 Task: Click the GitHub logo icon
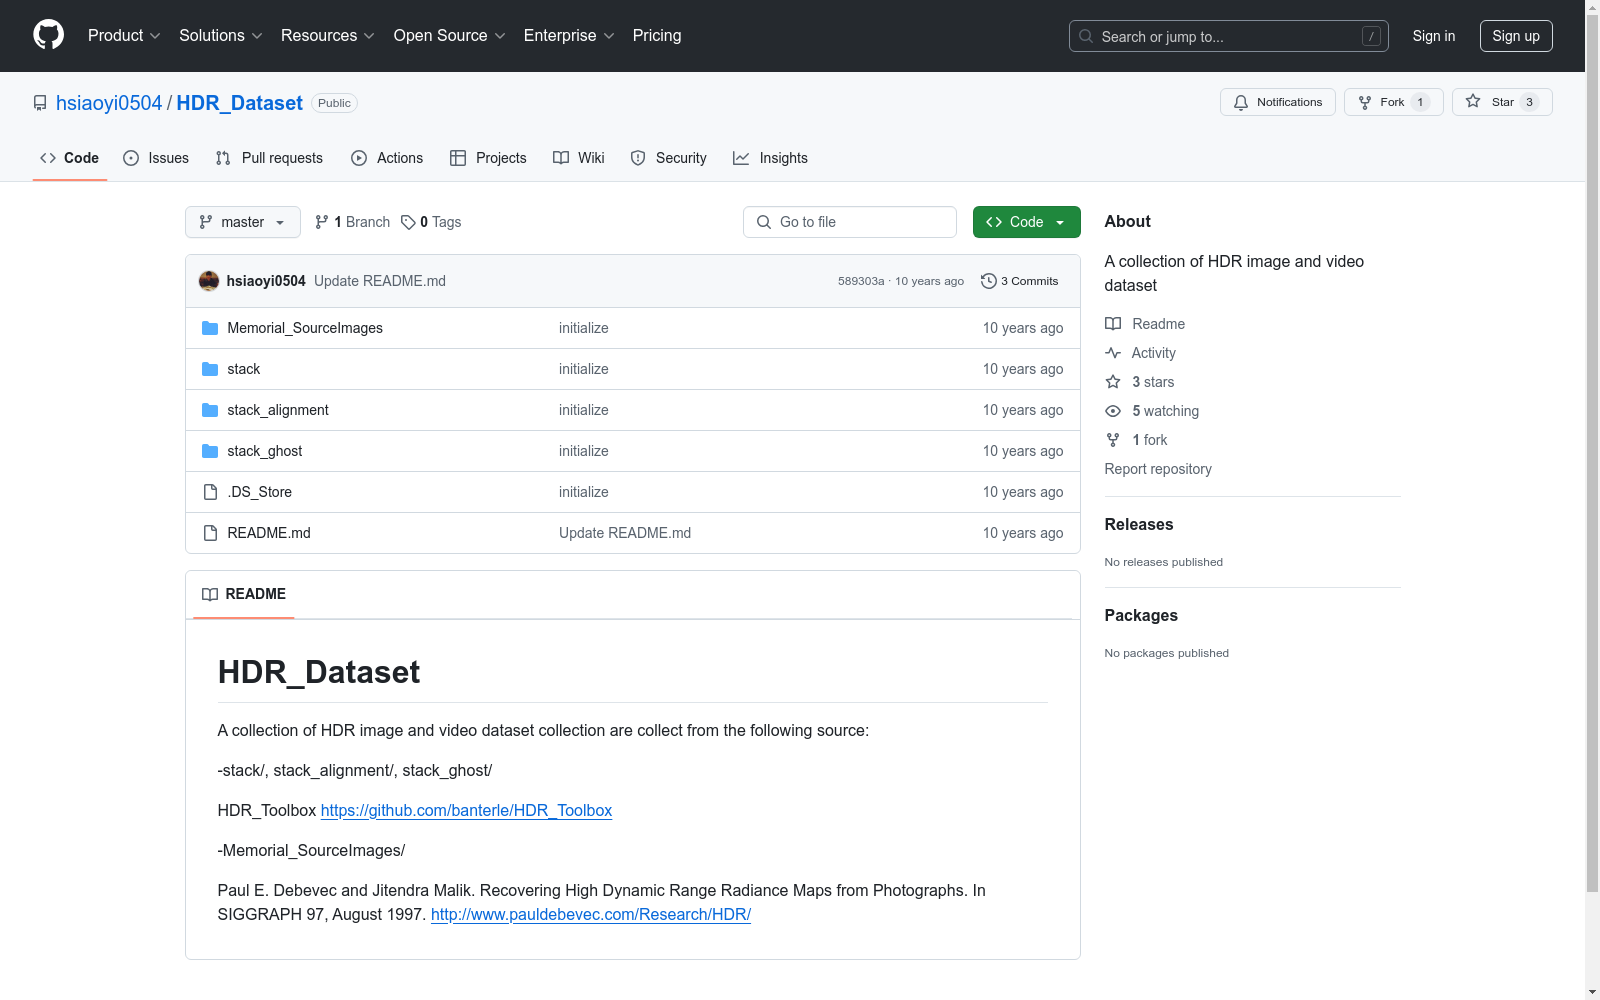pos(48,35)
